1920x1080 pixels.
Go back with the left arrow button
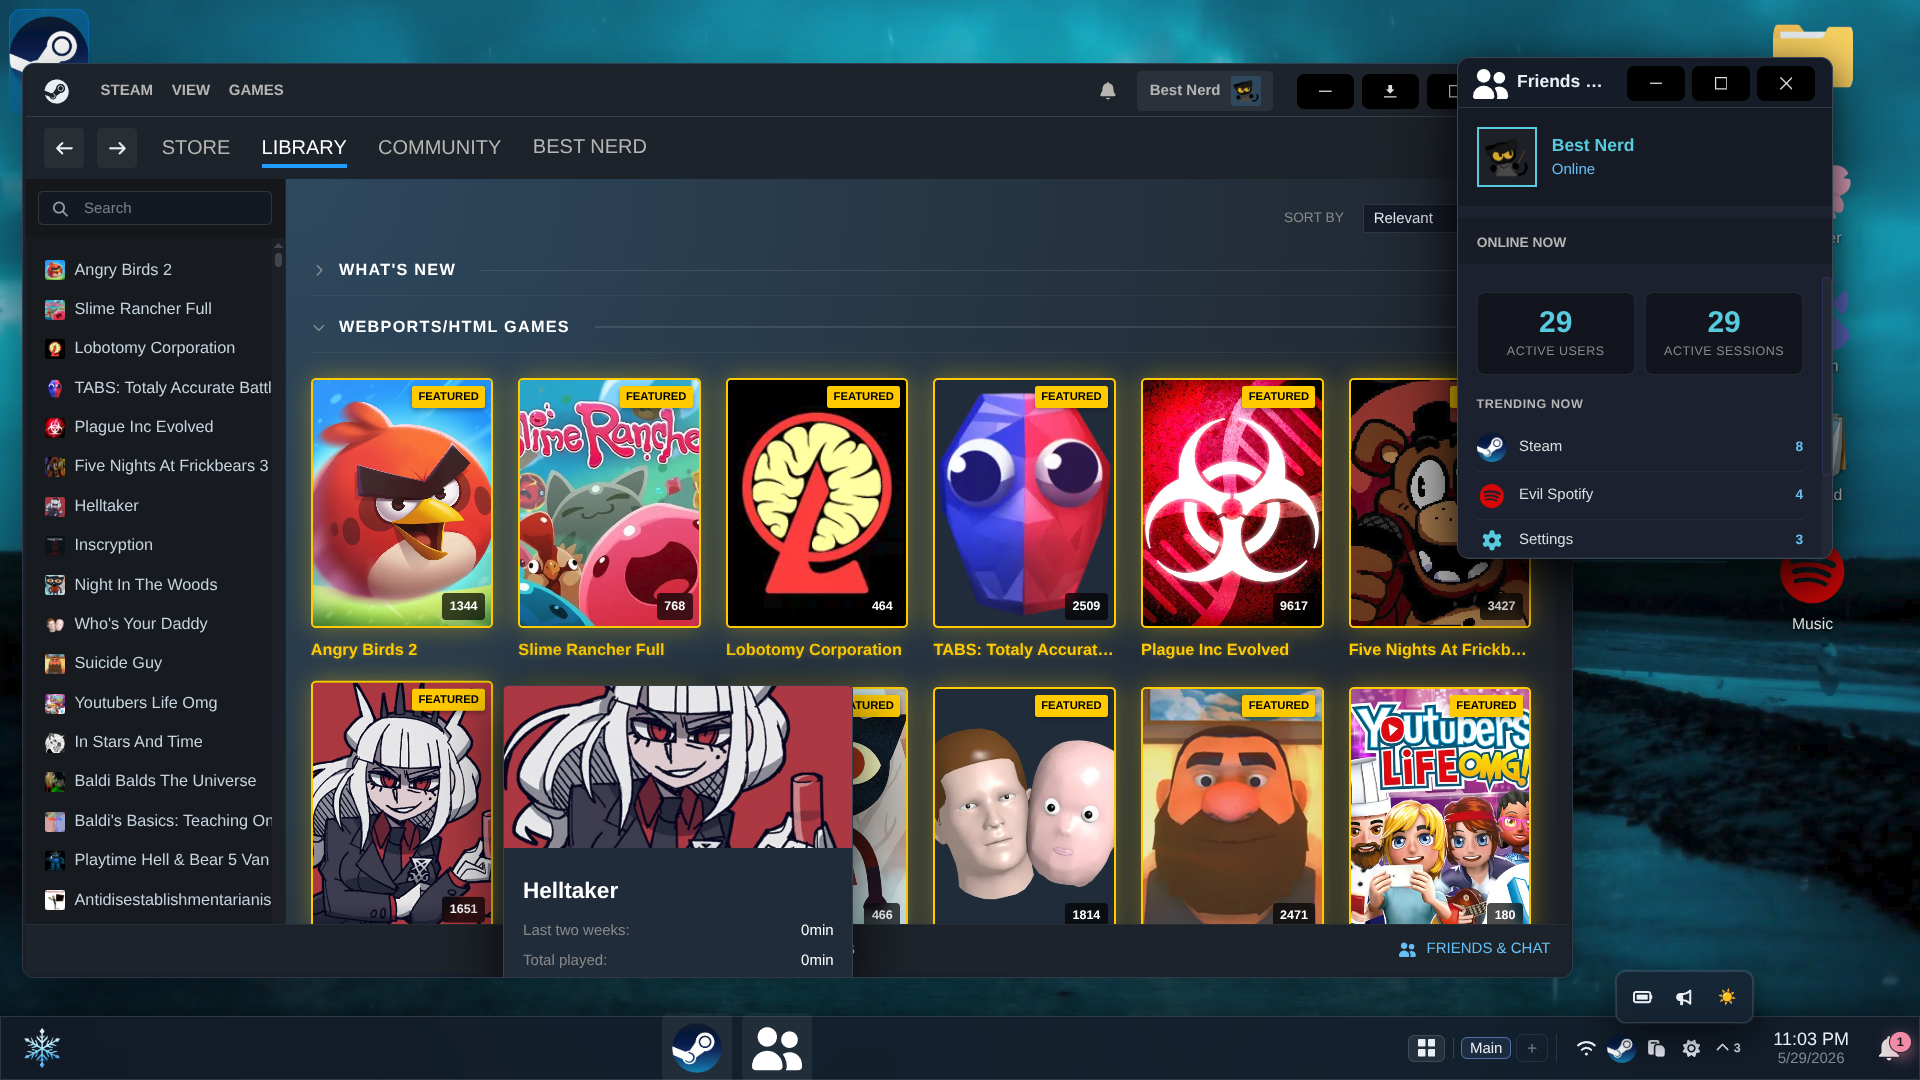coord(64,148)
